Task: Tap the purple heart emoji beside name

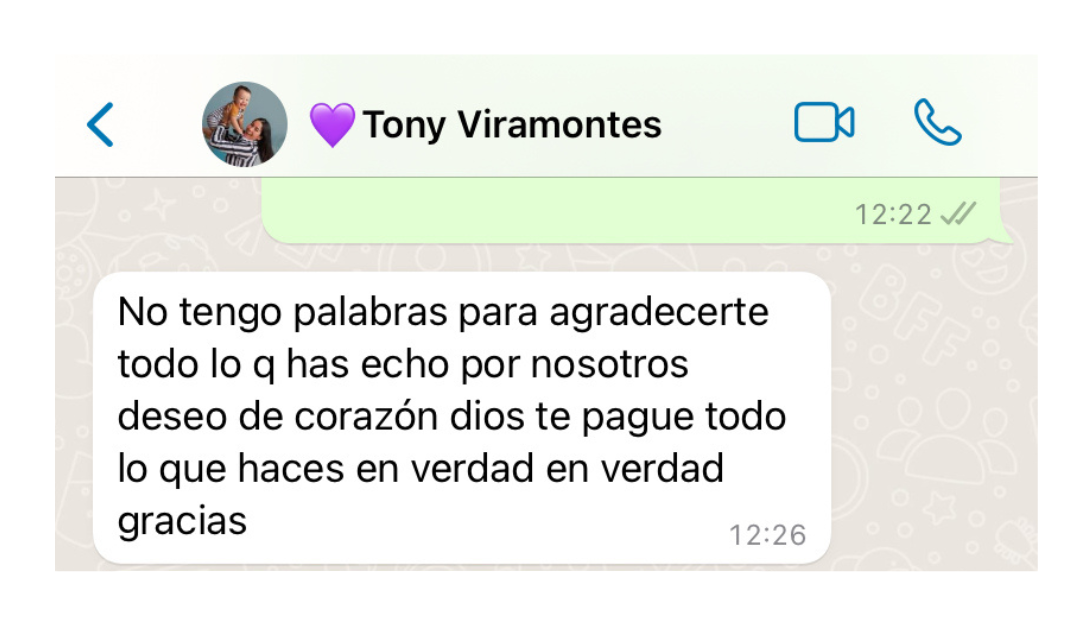Action: (332, 125)
